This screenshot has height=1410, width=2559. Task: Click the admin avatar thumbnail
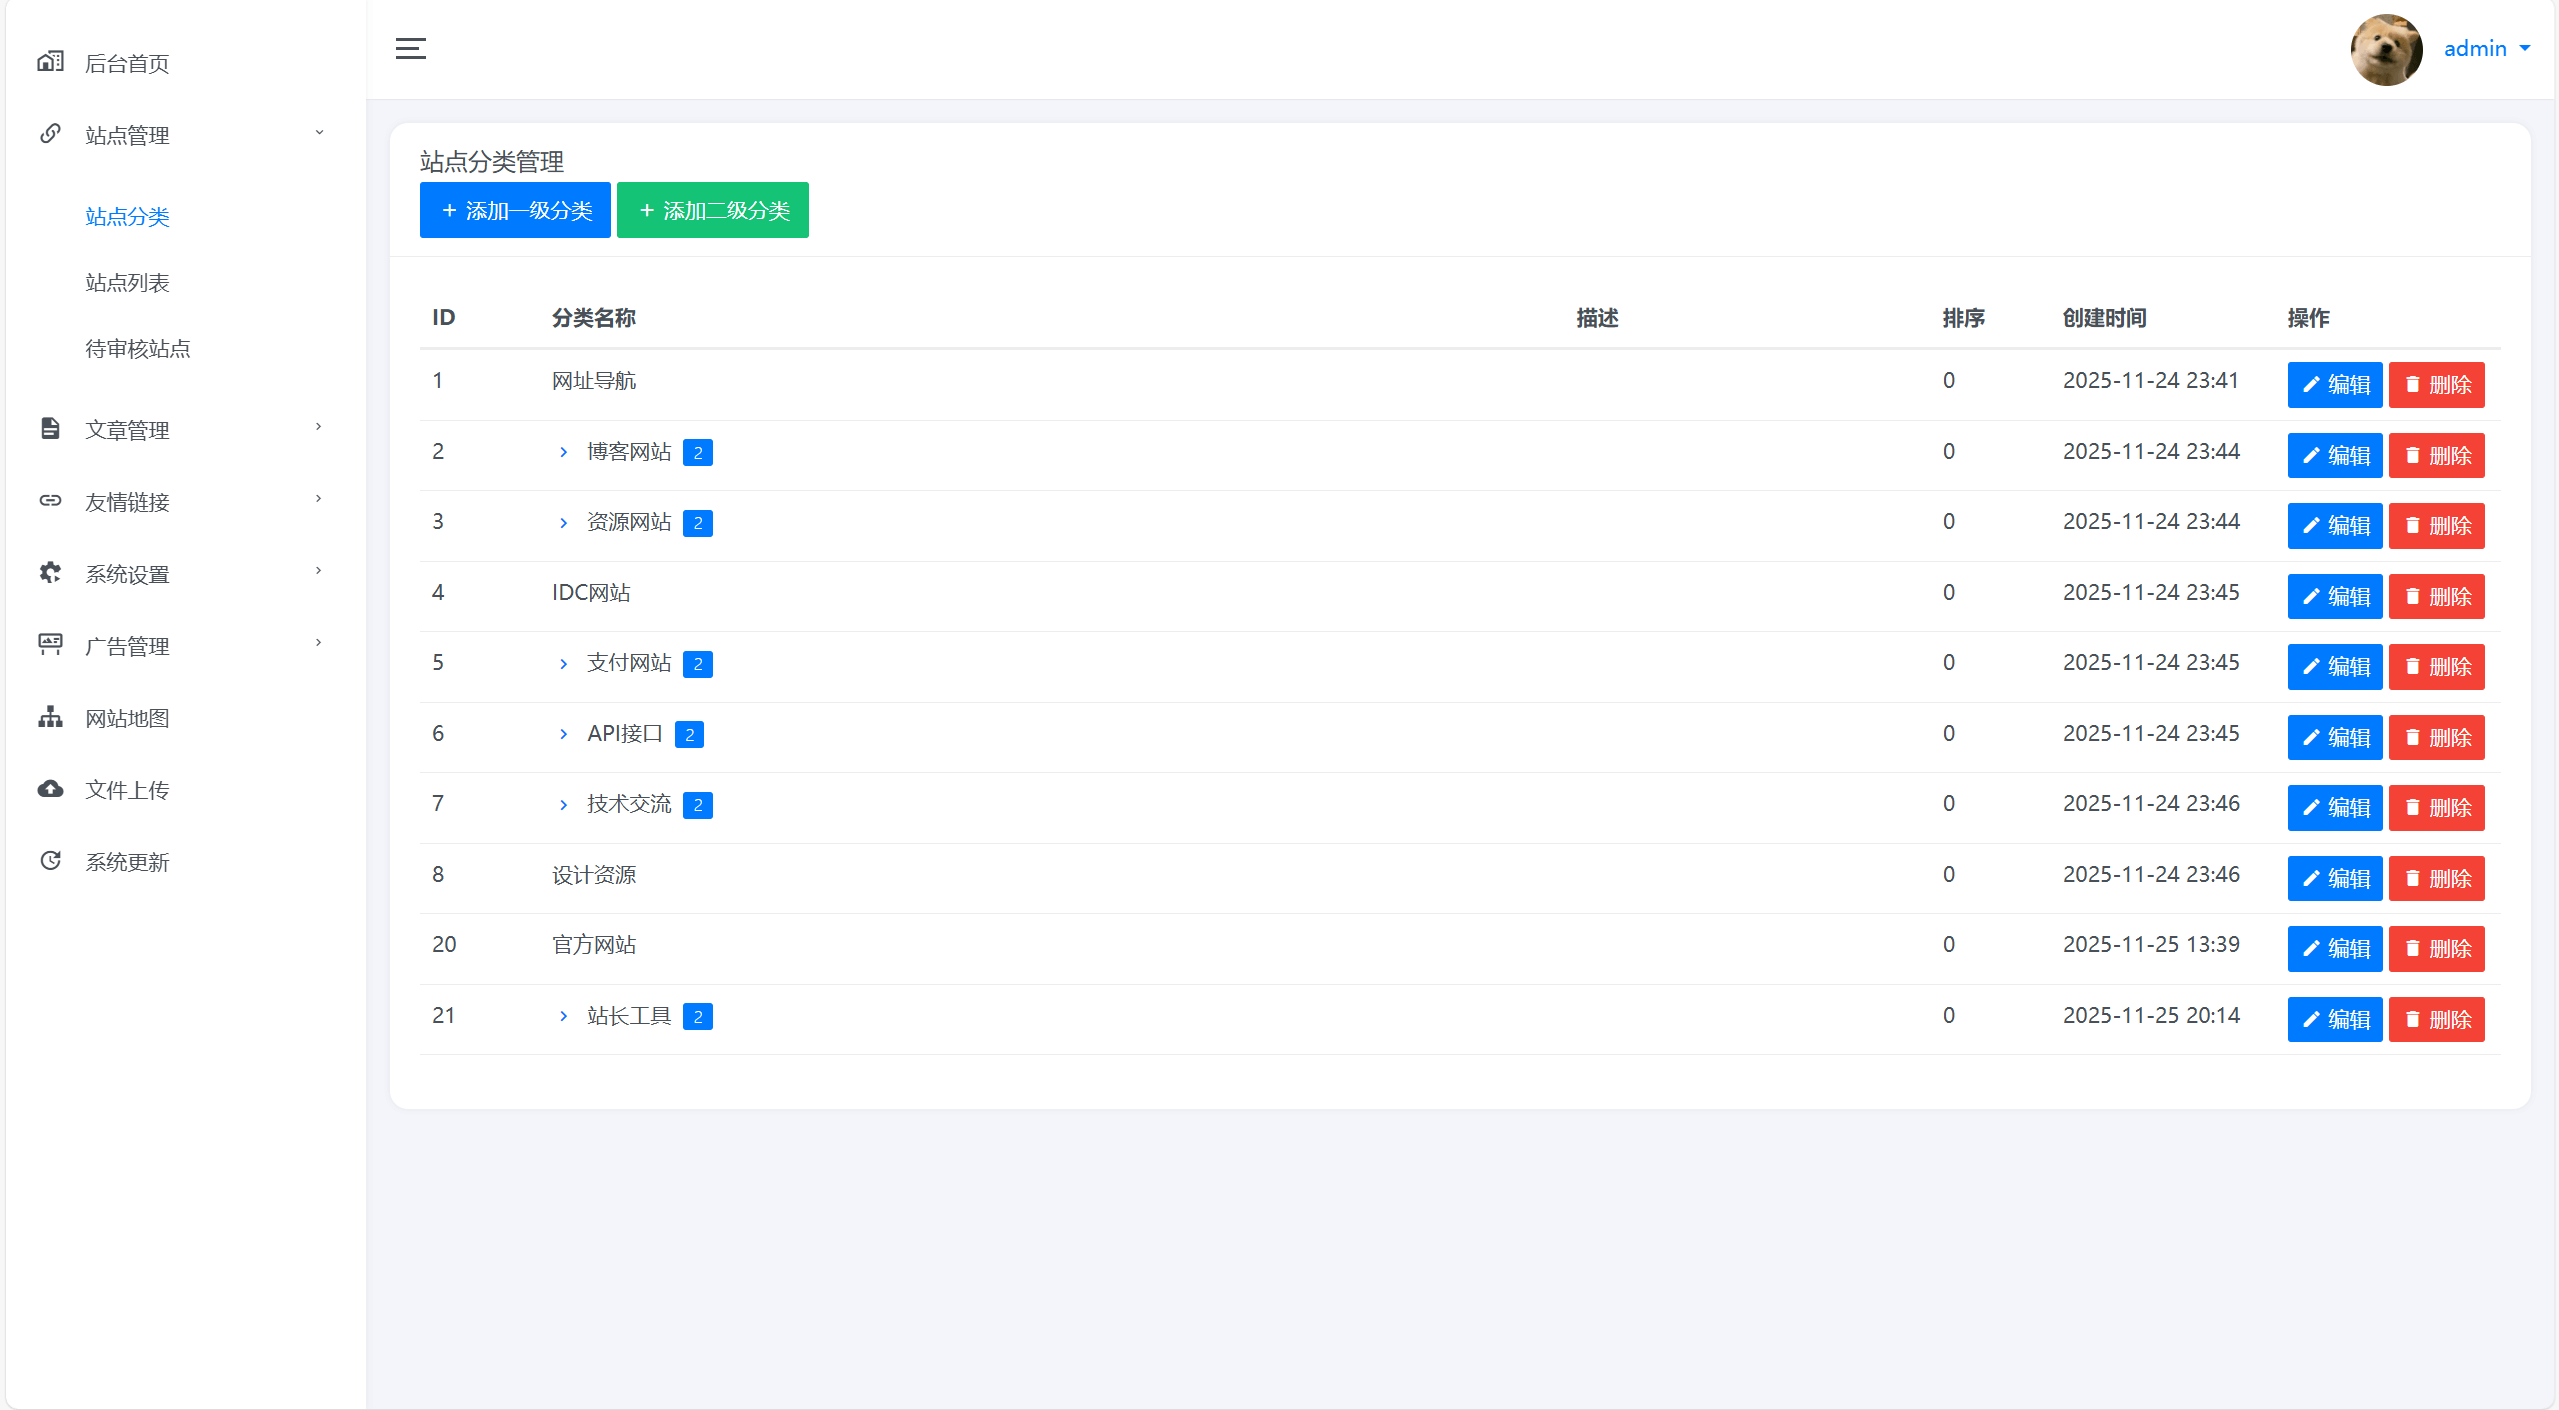[x=2386, y=49]
